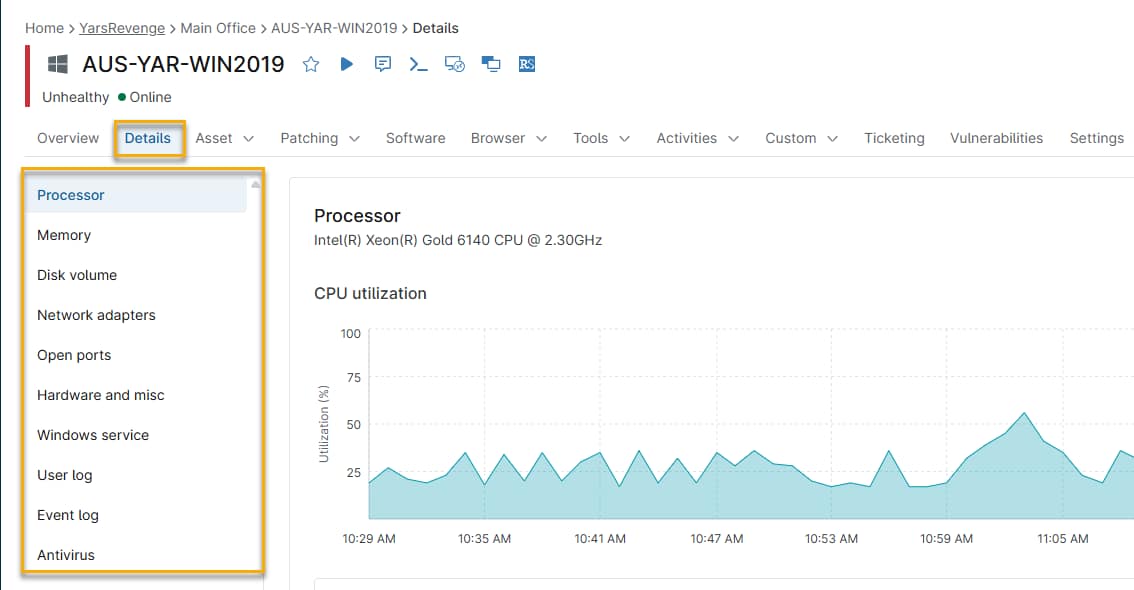
Task: Open the Activities dropdown
Action: 697,138
